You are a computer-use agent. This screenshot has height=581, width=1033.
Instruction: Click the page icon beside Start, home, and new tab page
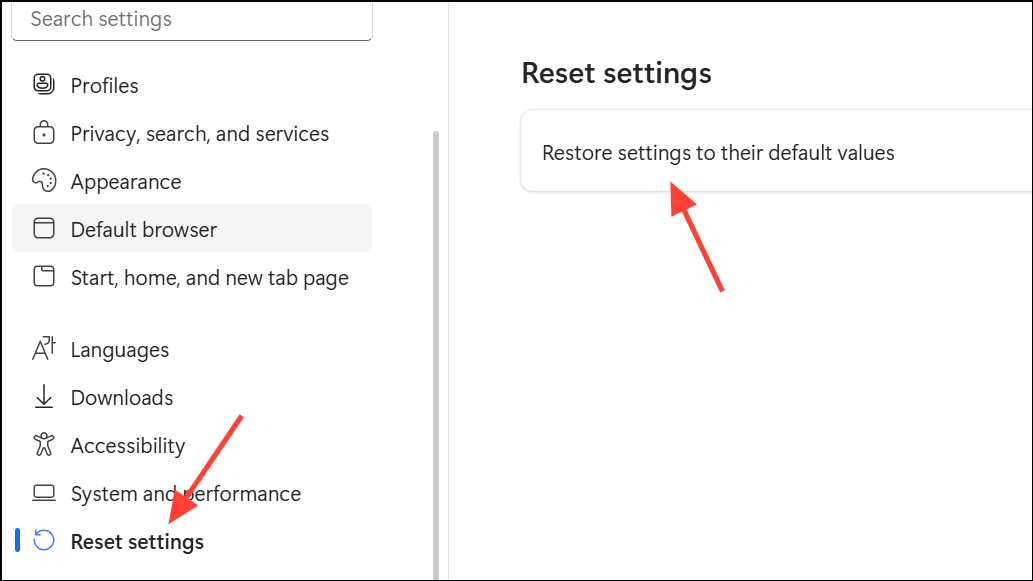pos(45,277)
